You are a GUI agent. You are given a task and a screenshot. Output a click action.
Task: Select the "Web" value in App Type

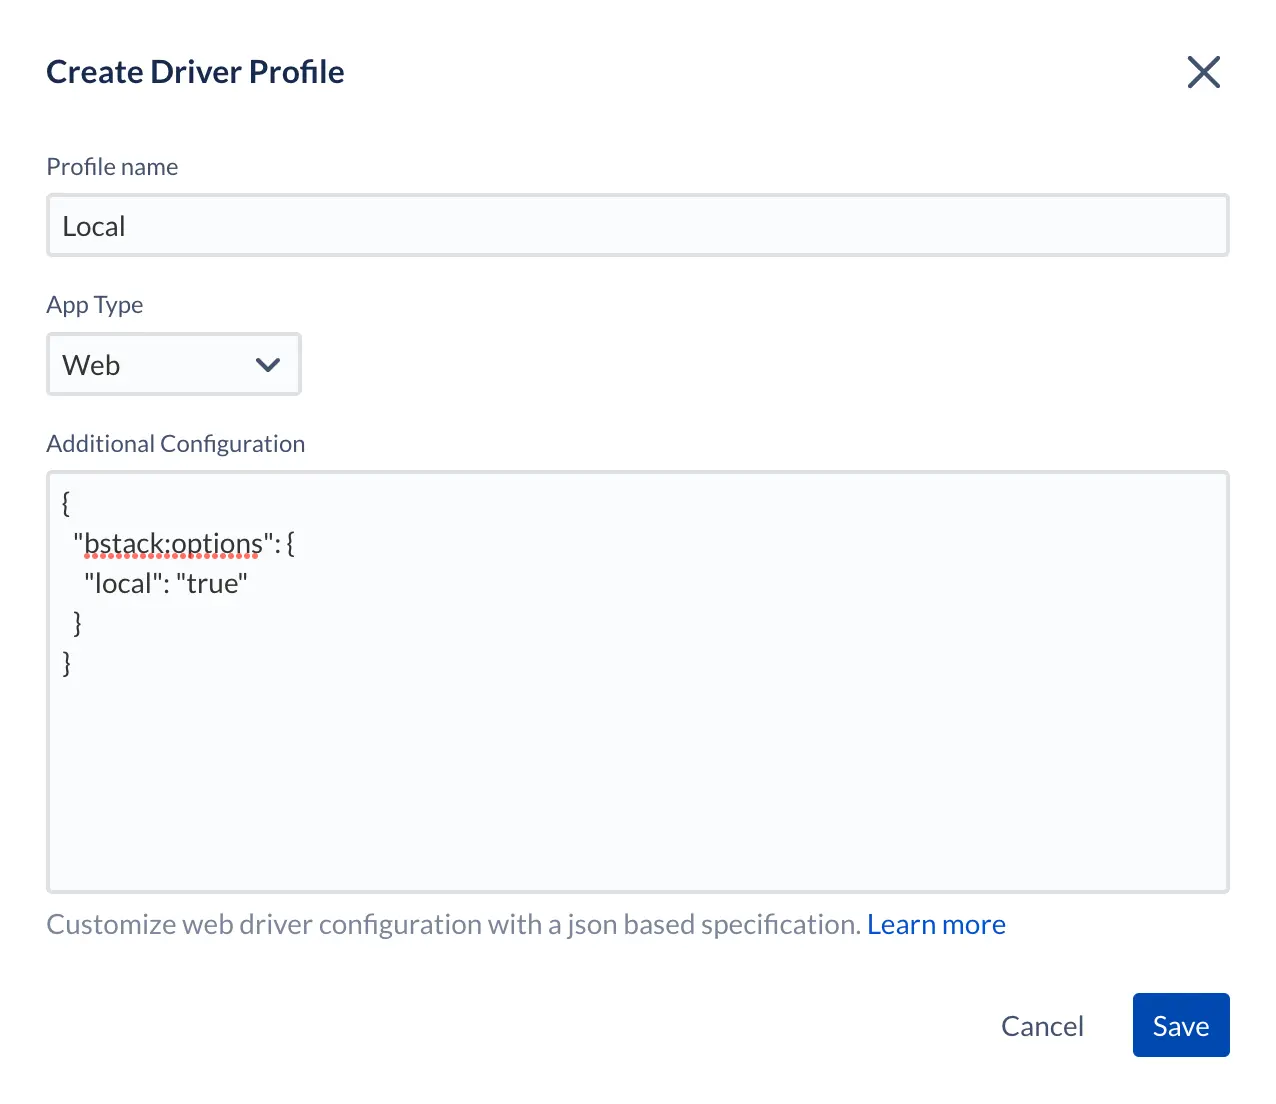click(x=92, y=365)
